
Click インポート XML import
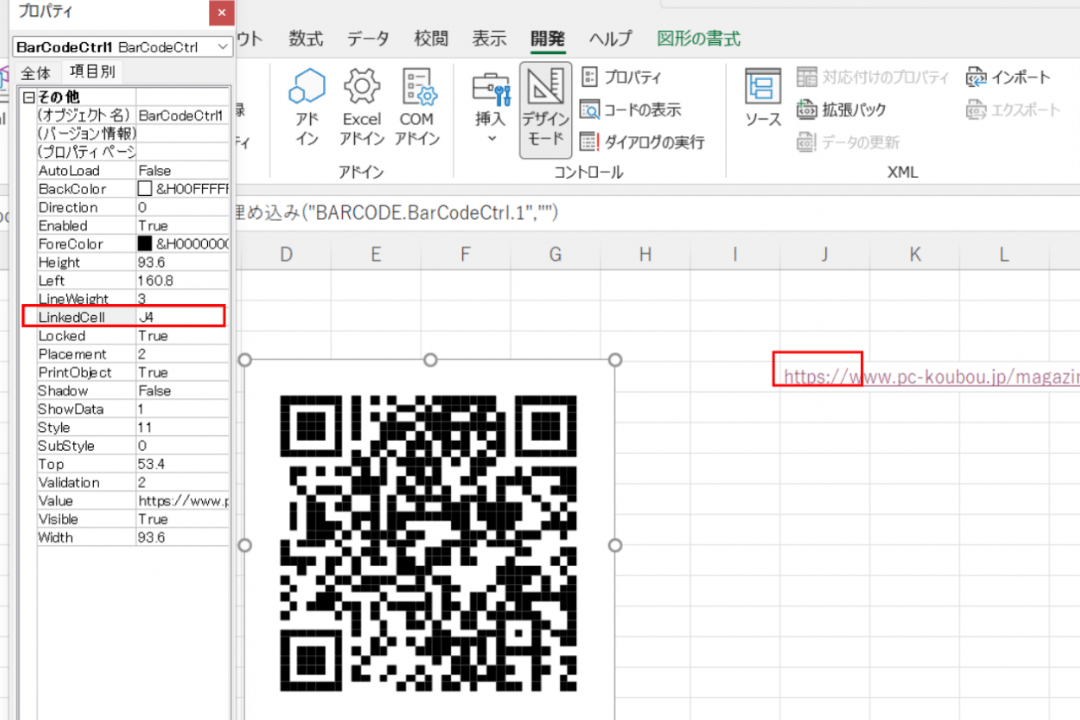[x=1008, y=77]
